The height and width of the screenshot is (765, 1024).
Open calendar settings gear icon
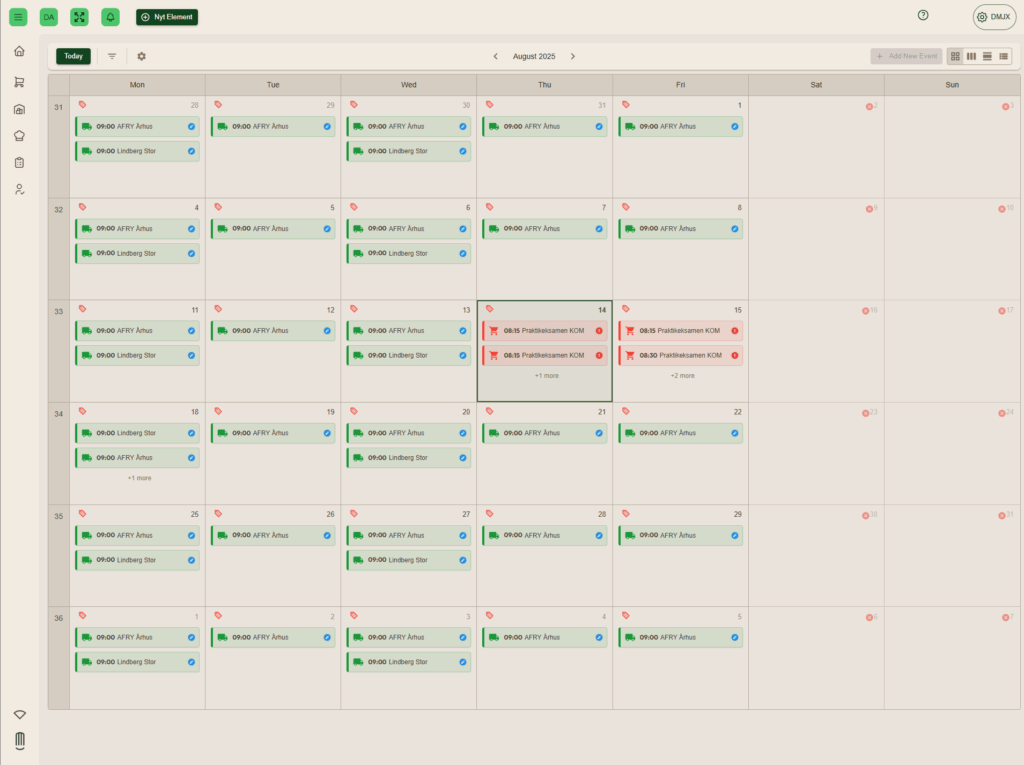[x=141, y=57]
